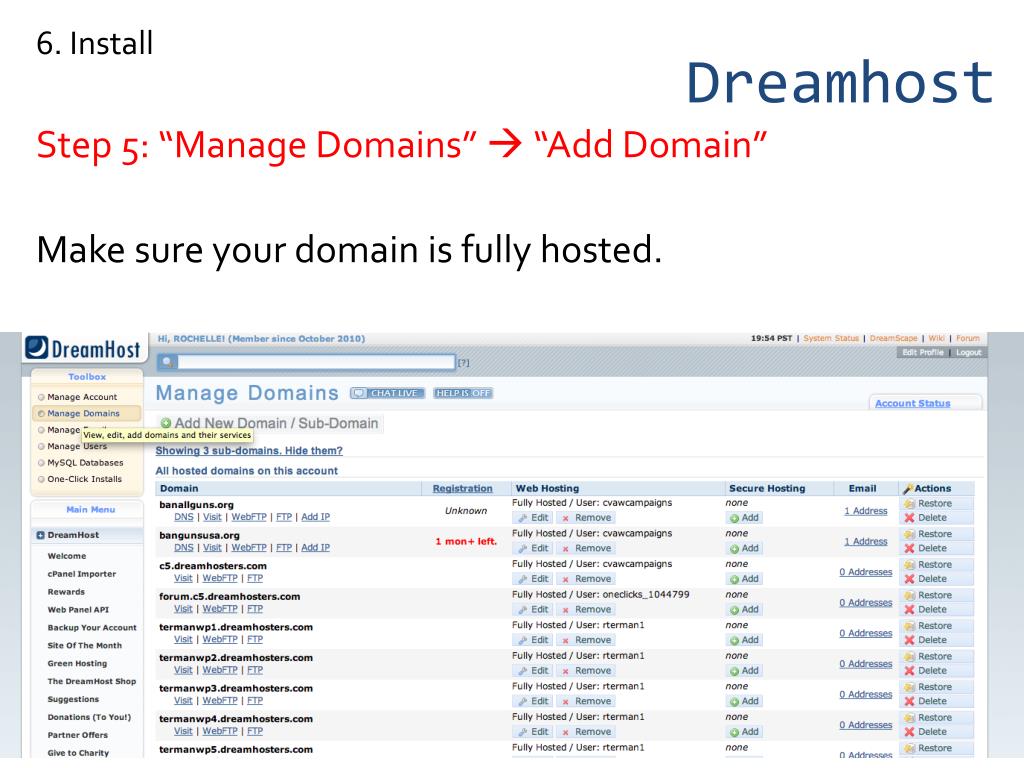
Task: Open cPanel Importer menu item
Action: click(82, 574)
